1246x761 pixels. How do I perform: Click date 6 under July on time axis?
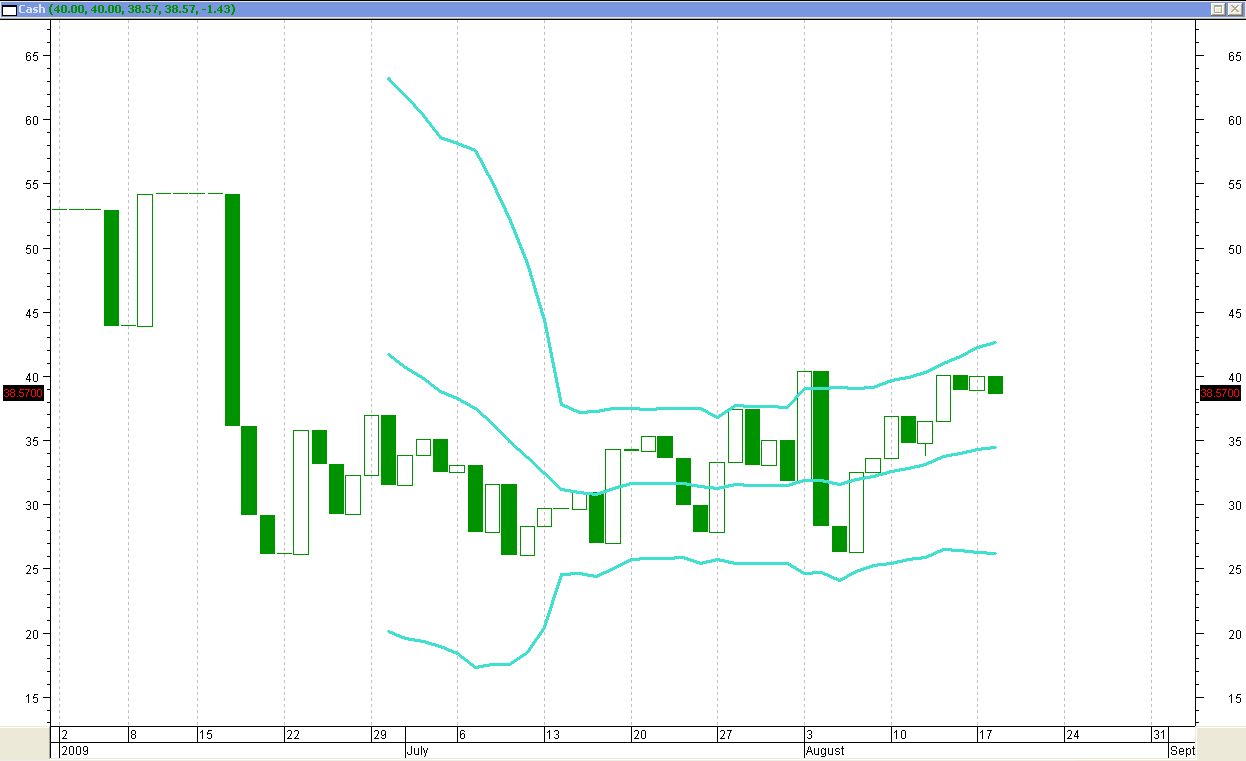pyautogui.click(x=462, y=734)
